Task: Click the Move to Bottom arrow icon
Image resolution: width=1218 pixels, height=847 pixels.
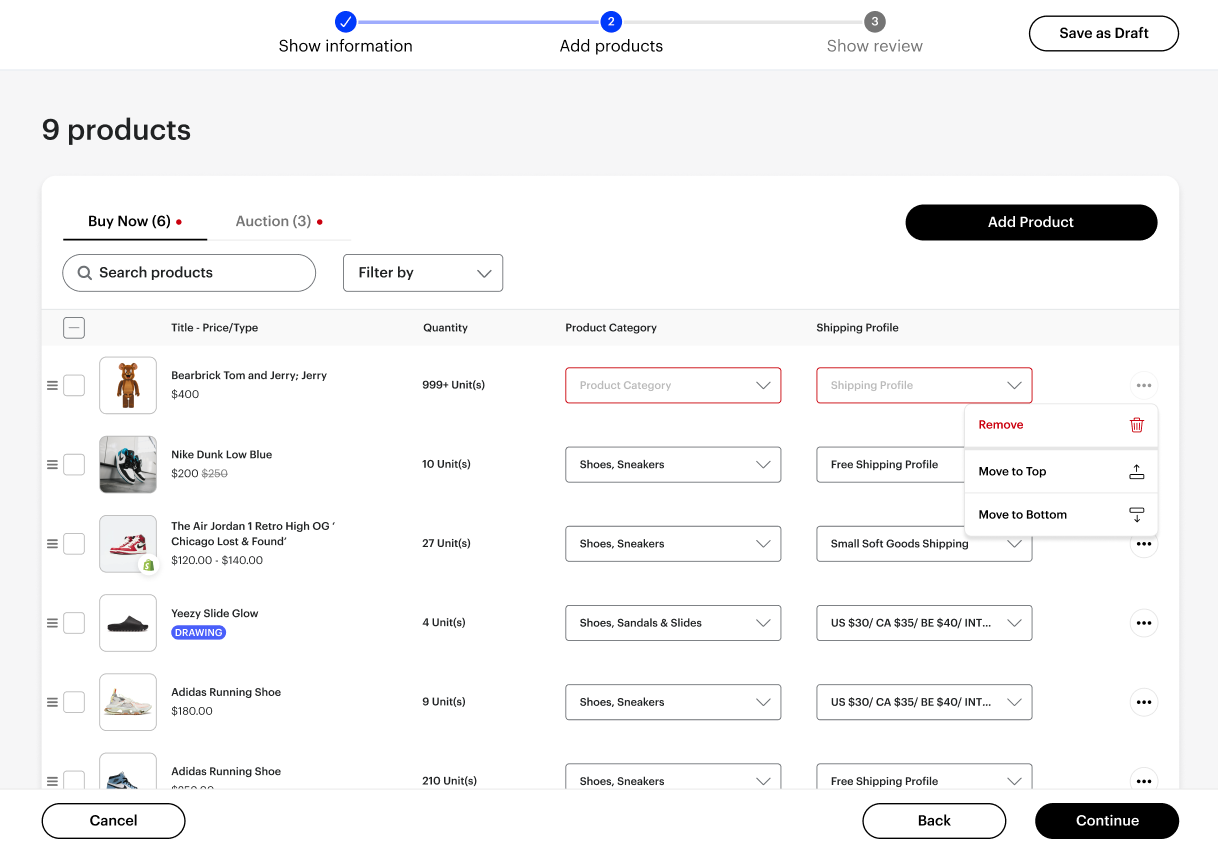Action: coord(1136,515)
